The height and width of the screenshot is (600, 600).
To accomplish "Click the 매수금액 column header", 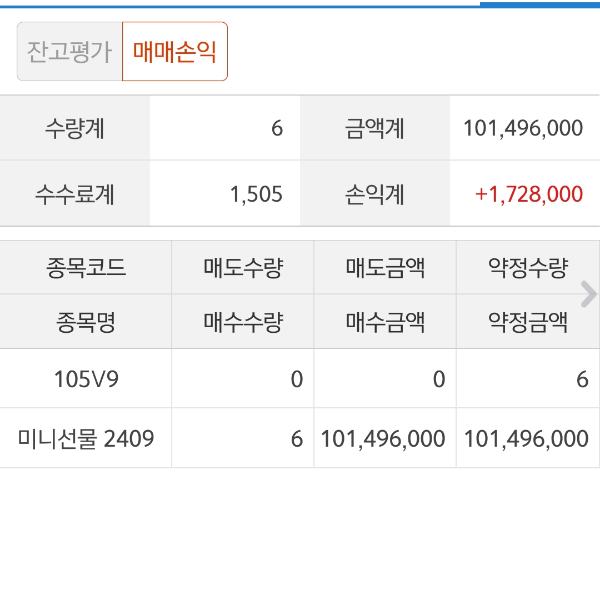I will point(385,322).
